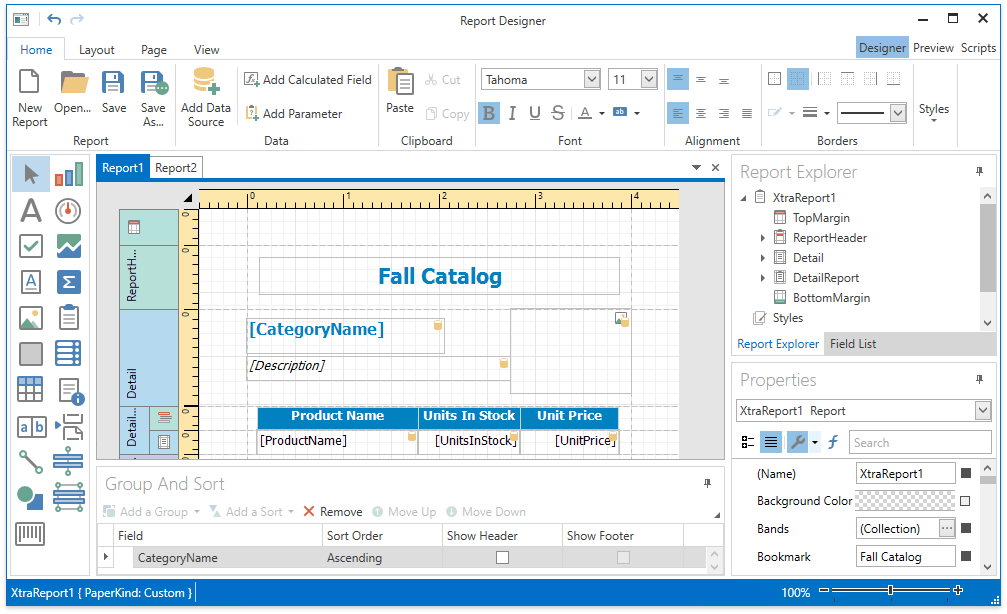Select the Page Info control in toolbox
1007x614 pixels.
[69, 390]
